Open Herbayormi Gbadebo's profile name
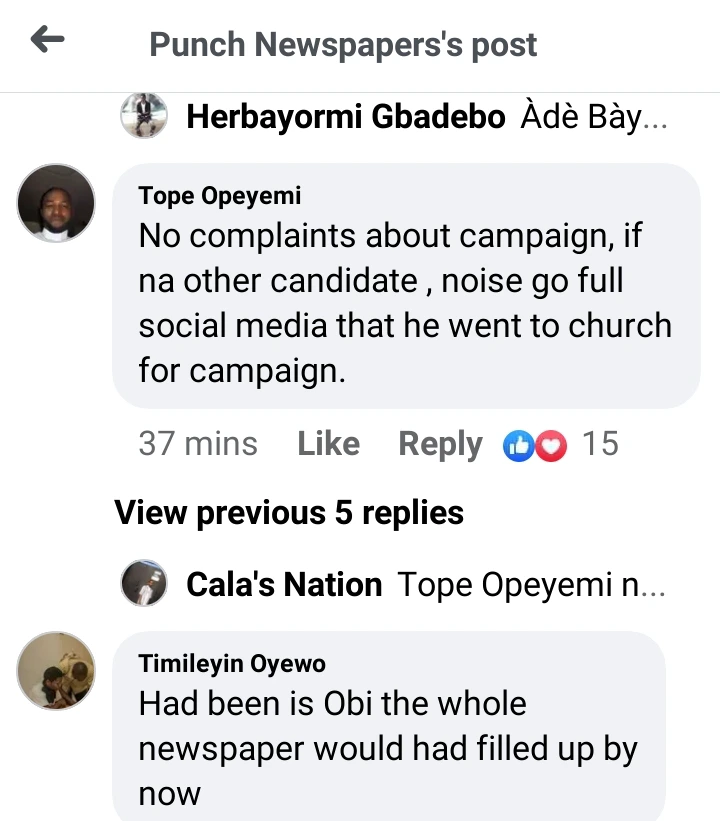The width and height of the screenshot is (720, 821). click(345, 117)
